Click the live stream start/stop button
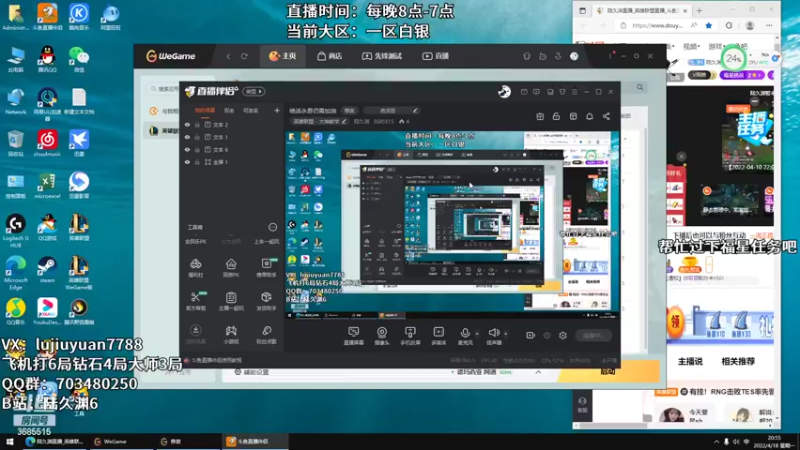Viewport: 800px width, 450px height. tap(593, 335)
